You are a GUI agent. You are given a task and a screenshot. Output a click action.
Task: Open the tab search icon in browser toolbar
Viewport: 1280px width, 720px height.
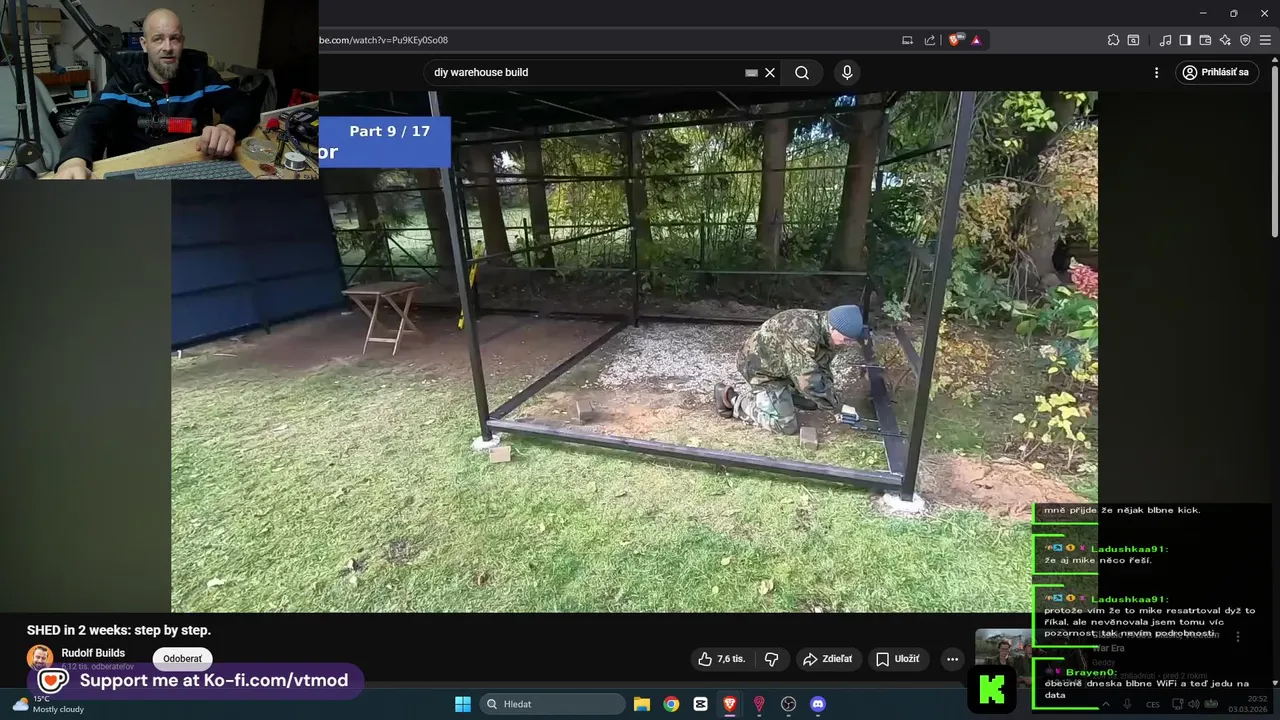(x=1133, y=40)
